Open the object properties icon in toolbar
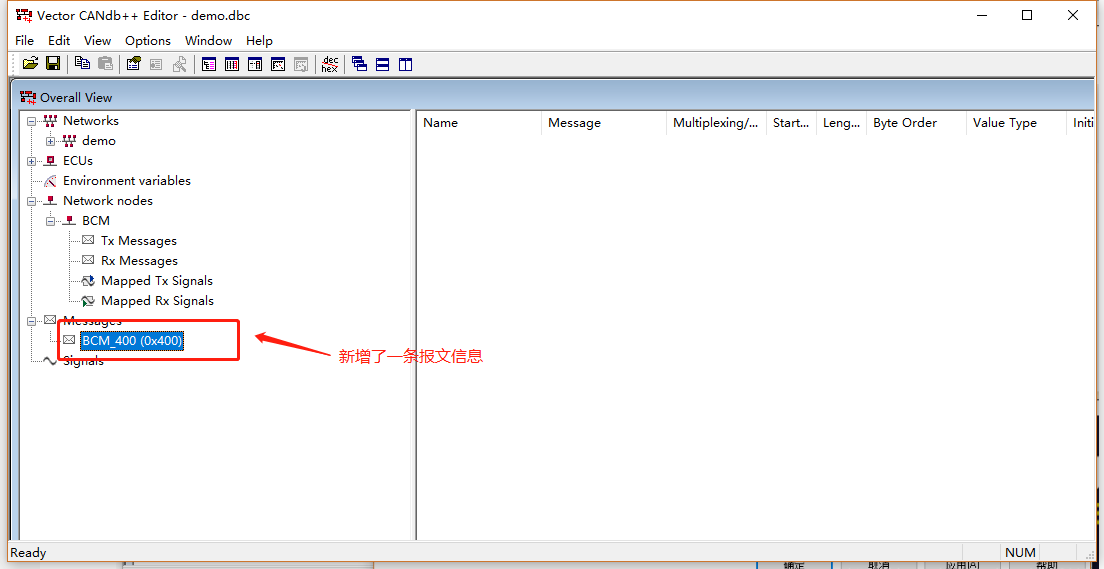This screenshot has height=569, width=1104. pos(134,64)
